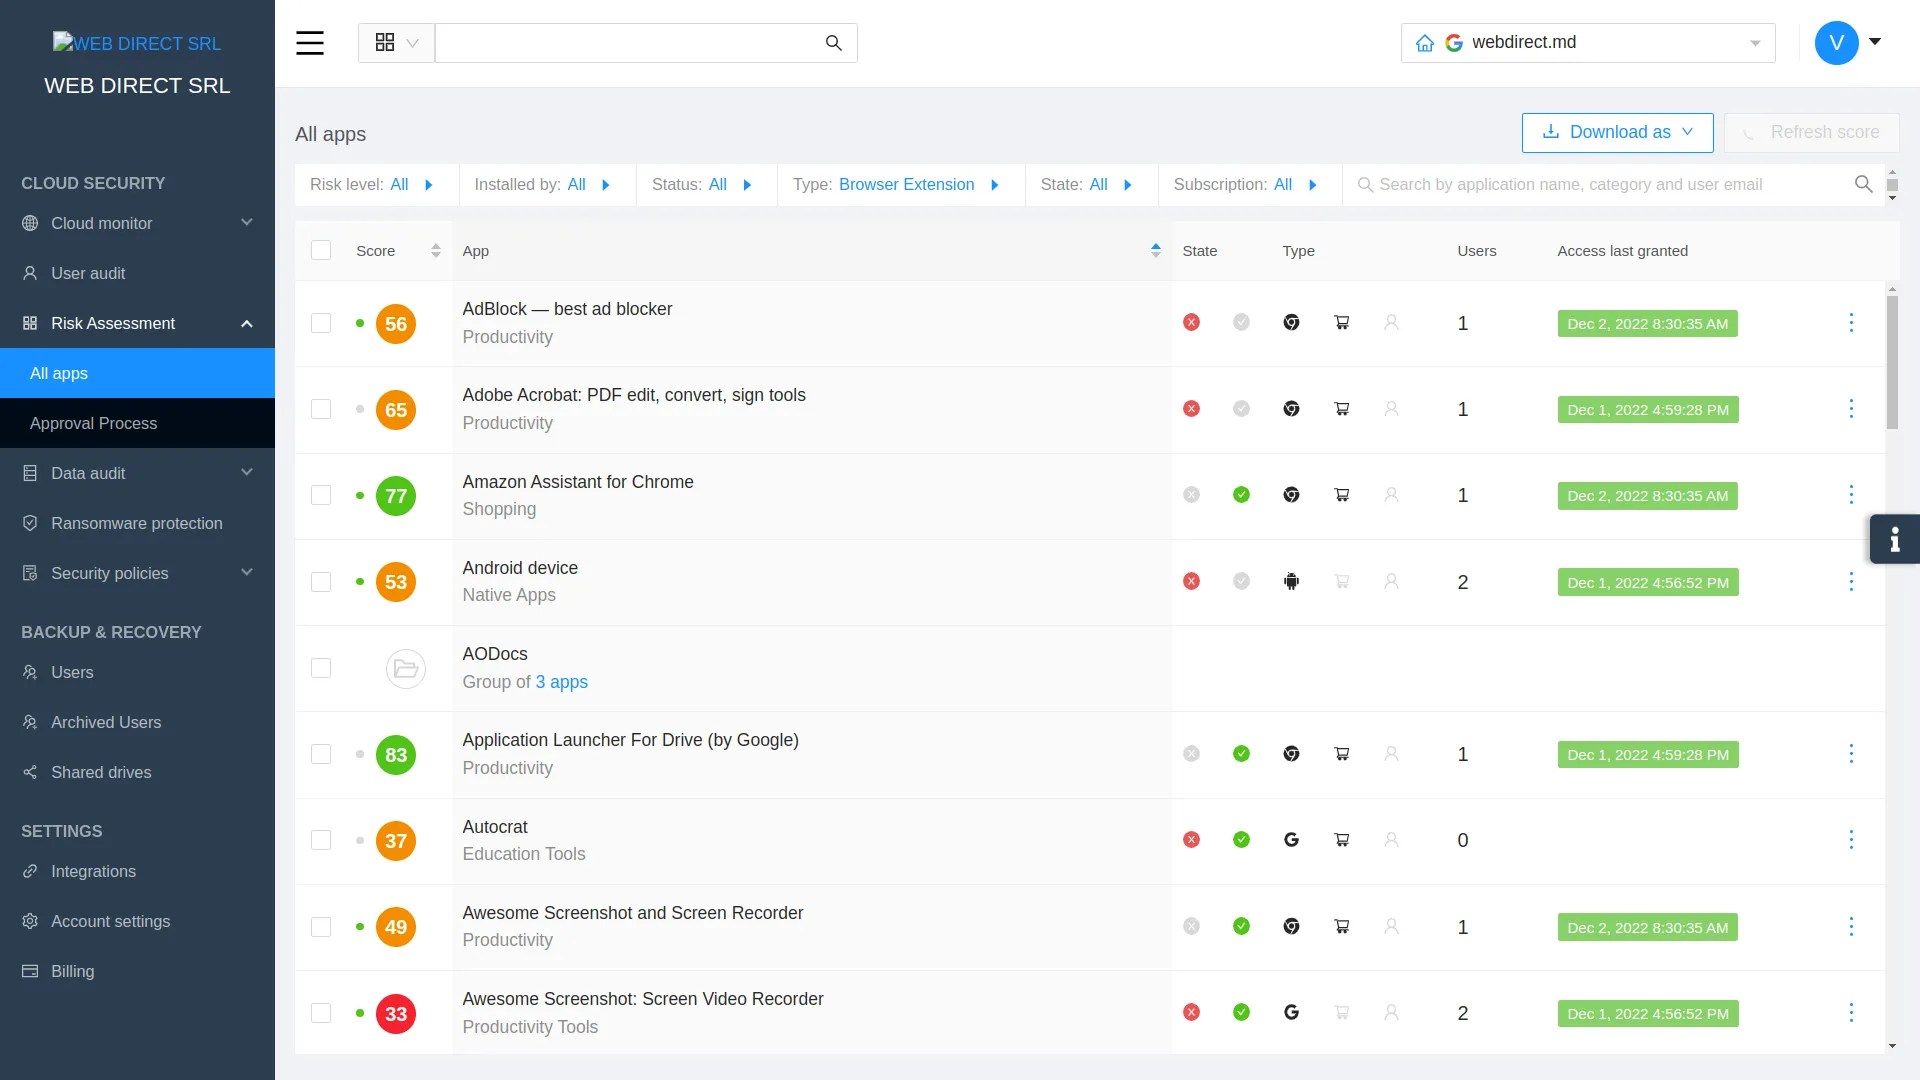Viewport: 1920px width, 1080px height.
Task: Click the Chrome browser icon on AdBlock row
Action: tap(1292, 322)
